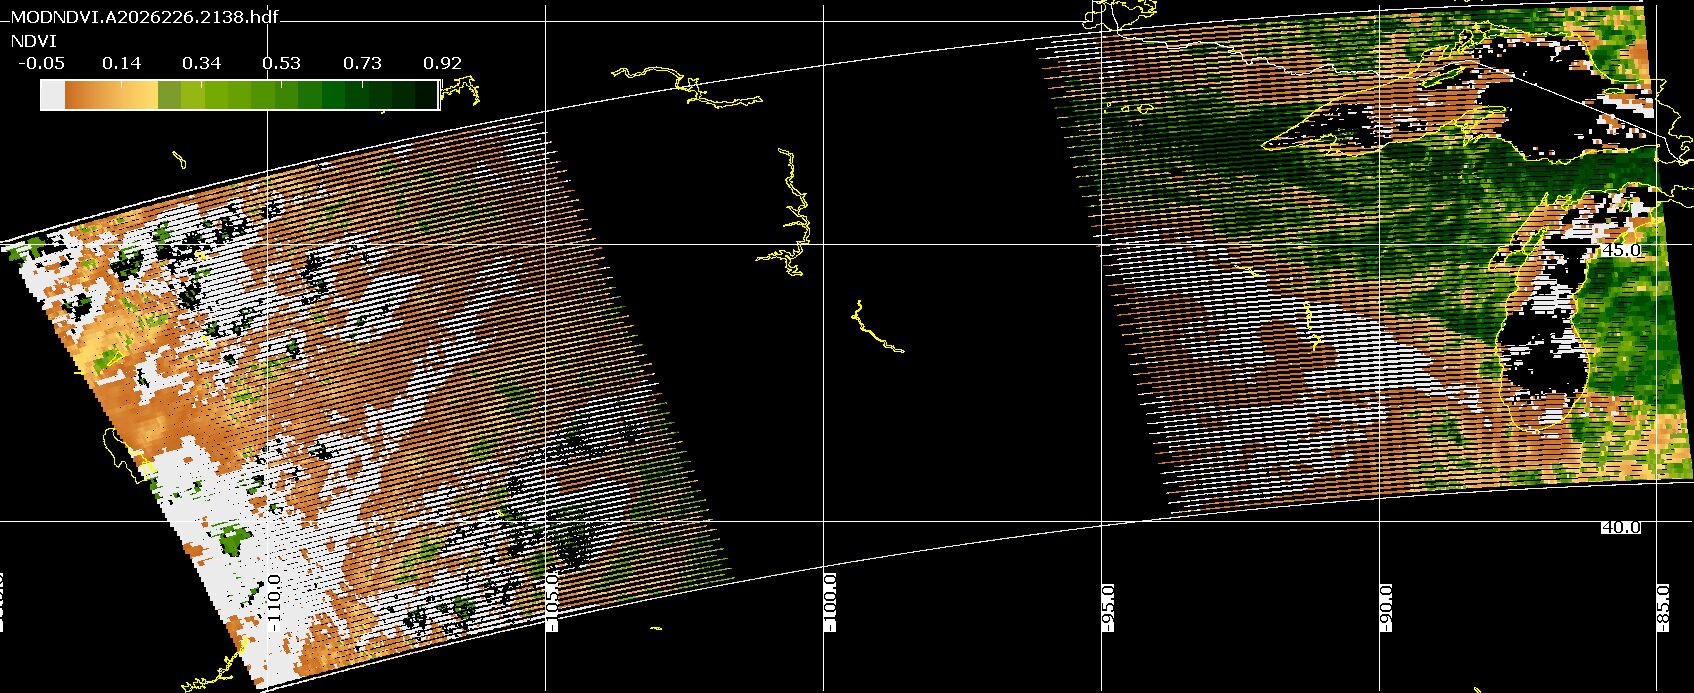1694x693 pixels.
Task: Click the -85.0 longitude label
Action: 1662,608
